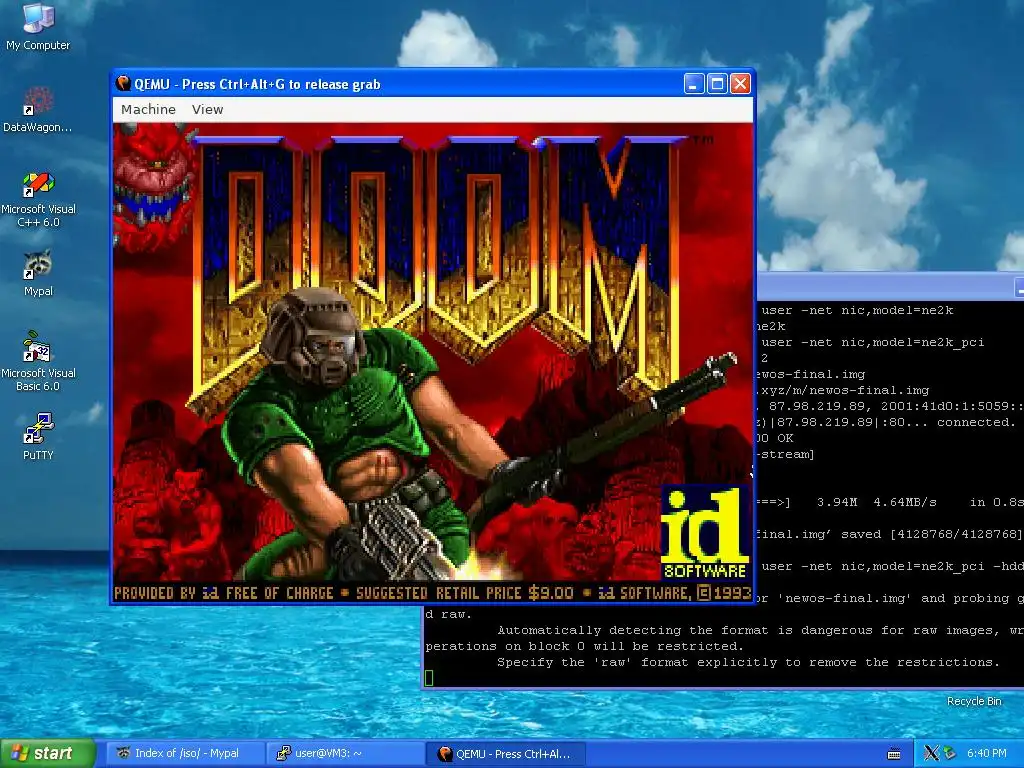1024x768 pixels.
Task: Click 'Specify the 'raw' format explicitly' terminal line
Action: click(748, 662)
